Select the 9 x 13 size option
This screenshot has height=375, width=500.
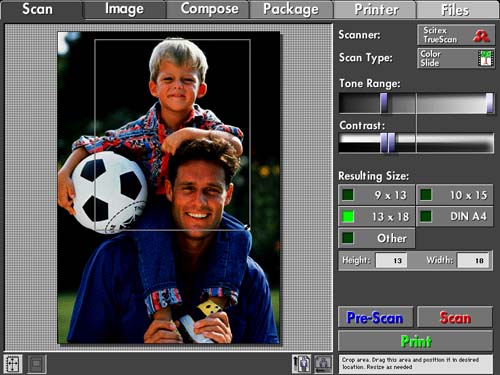pos(376,195)
